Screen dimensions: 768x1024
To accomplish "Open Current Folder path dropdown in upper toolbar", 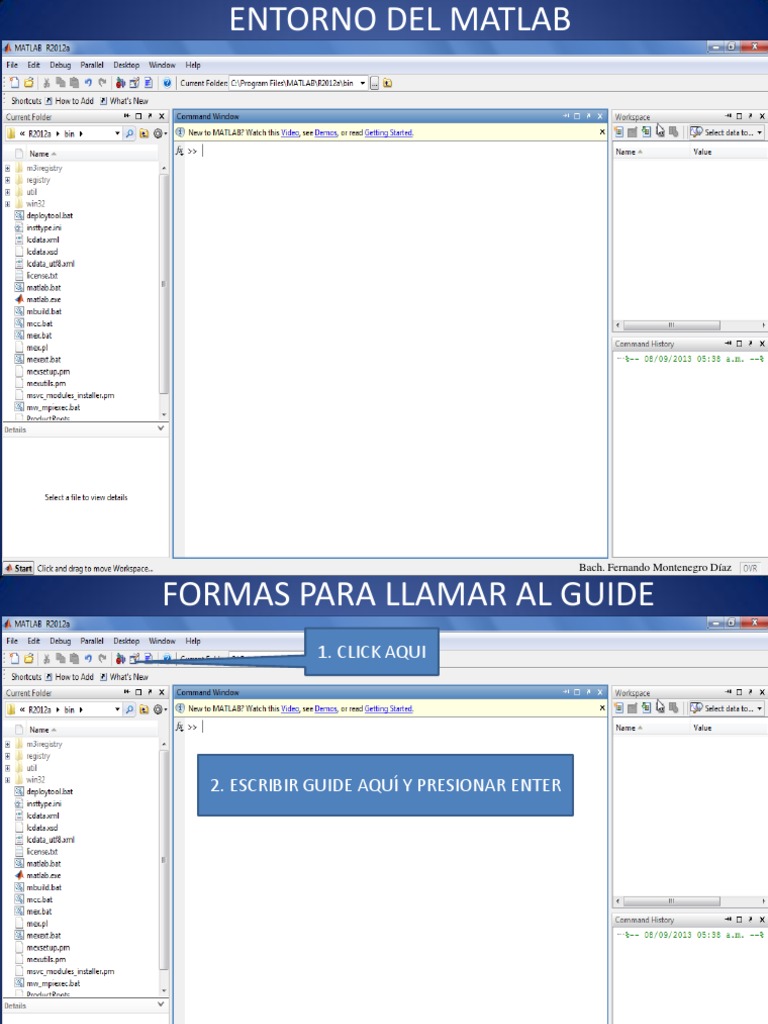I will point(362,83).
